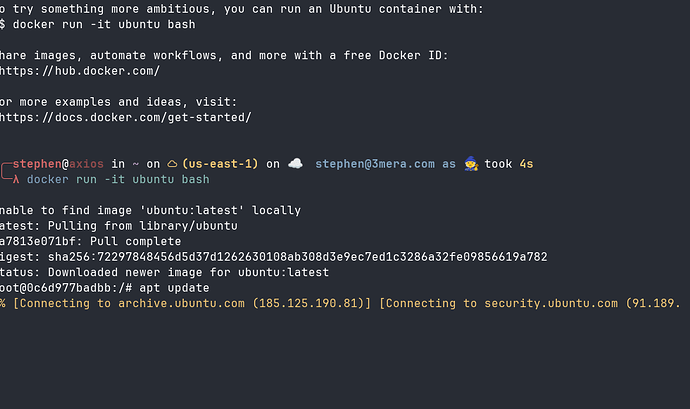This screenshot has height=409, width=690.
Task: Click the tilde home directory symbol
Action: tap(136, 164)
